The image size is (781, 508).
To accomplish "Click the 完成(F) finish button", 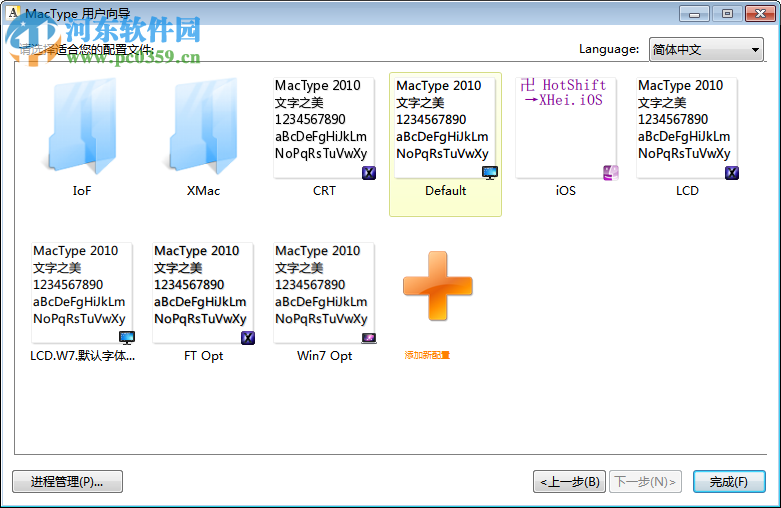I will (729, 482).
